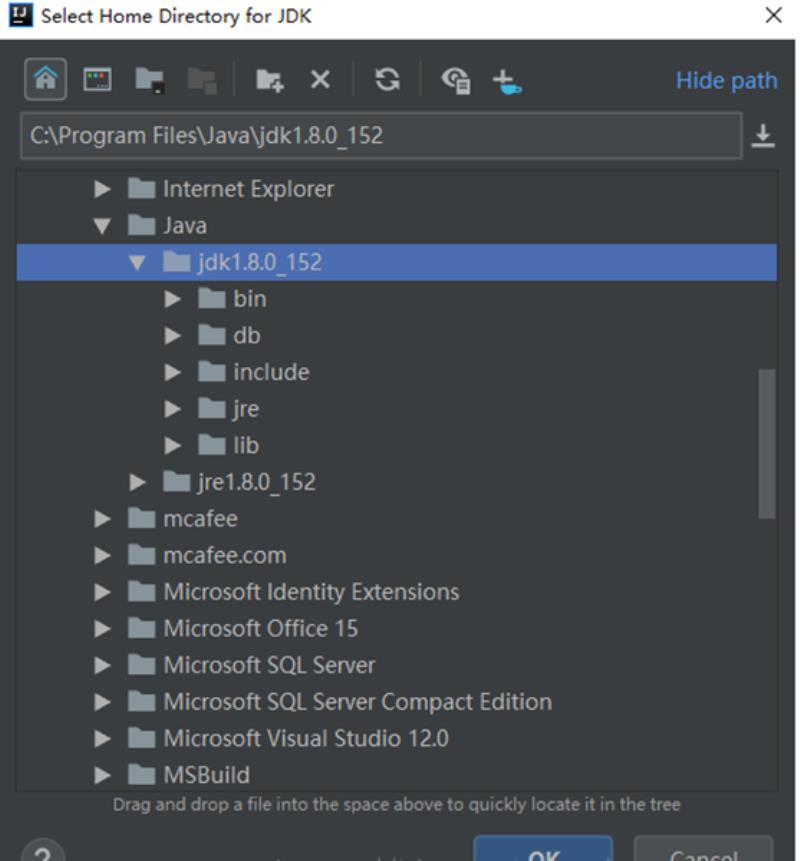Image resolution: width=800 pixels, height=861 pixels.
Task: Select the MSBuild folder
Action: click(x=396, y=775)
